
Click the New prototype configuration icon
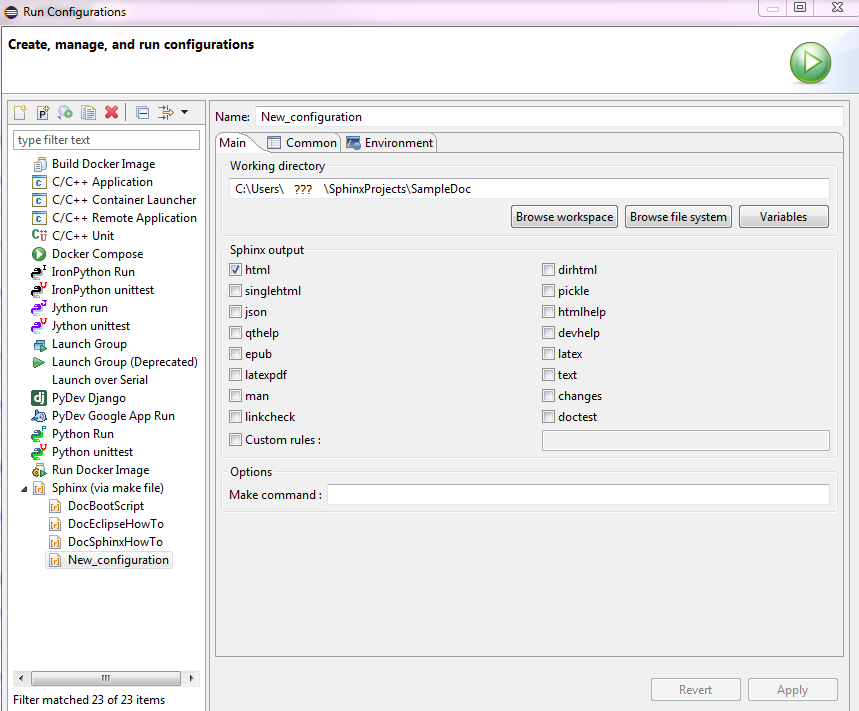click(x=43, y=113)
